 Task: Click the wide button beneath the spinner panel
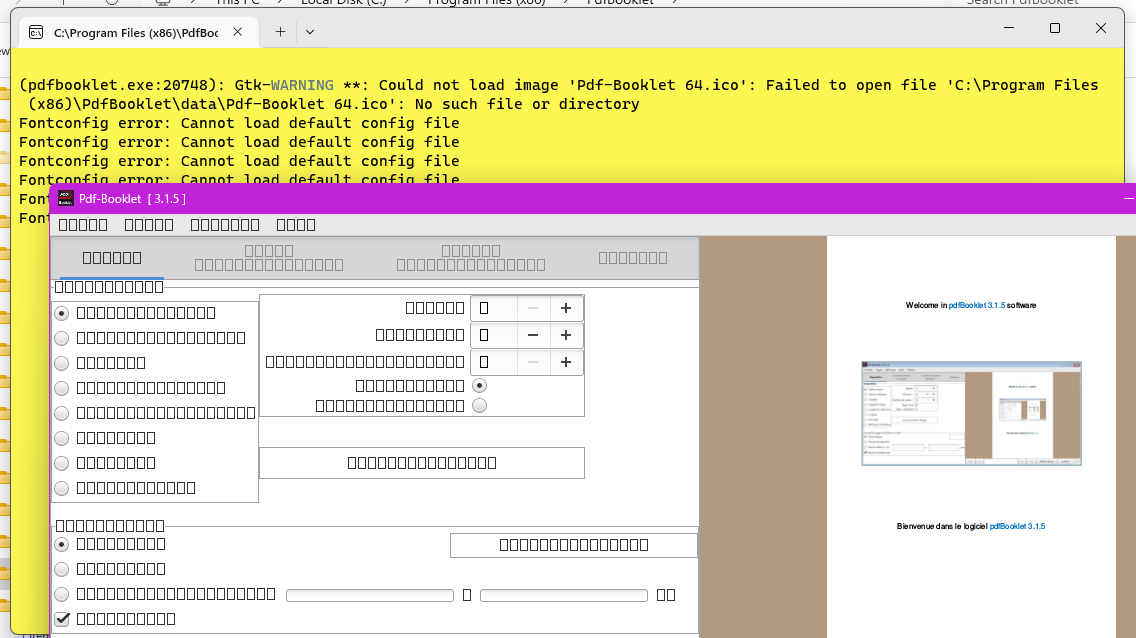tap(421, 462)
